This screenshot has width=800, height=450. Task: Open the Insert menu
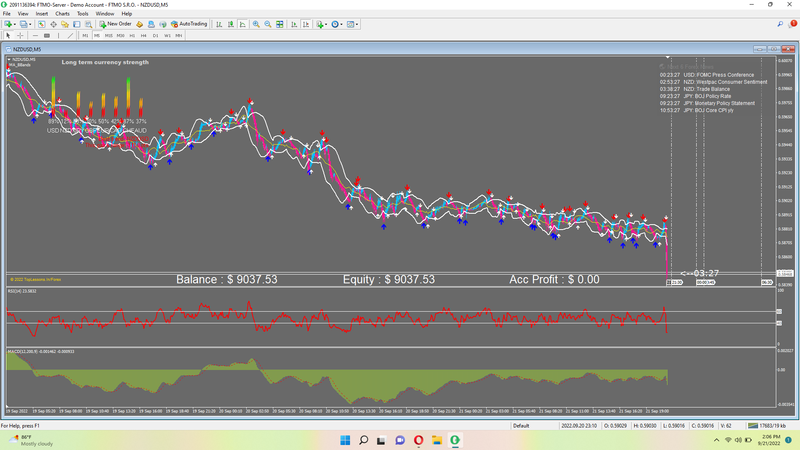tap(42, 14)
